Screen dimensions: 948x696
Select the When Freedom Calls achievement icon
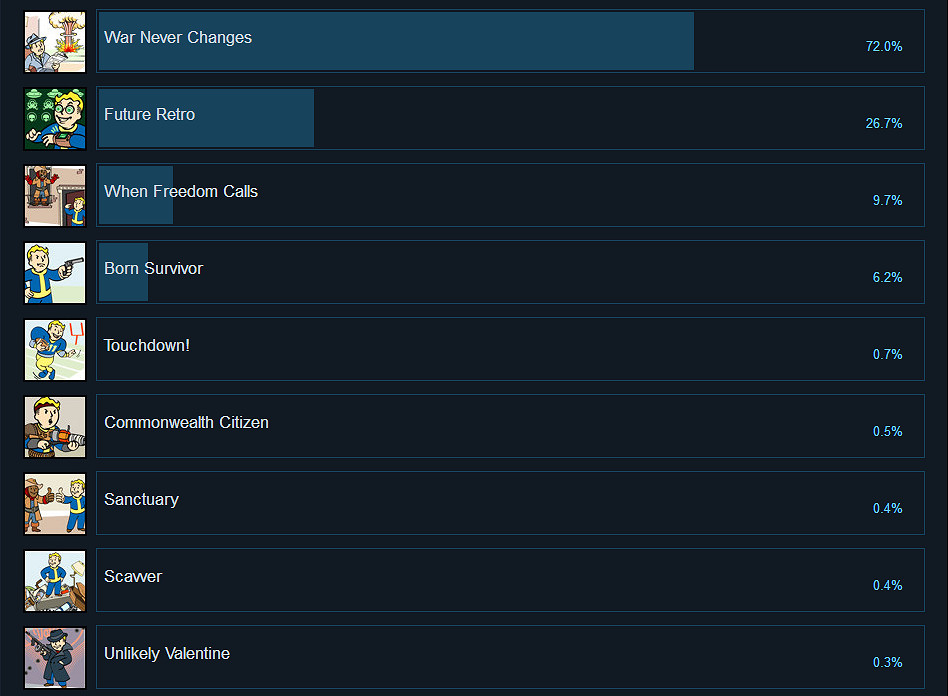point(55,196)
